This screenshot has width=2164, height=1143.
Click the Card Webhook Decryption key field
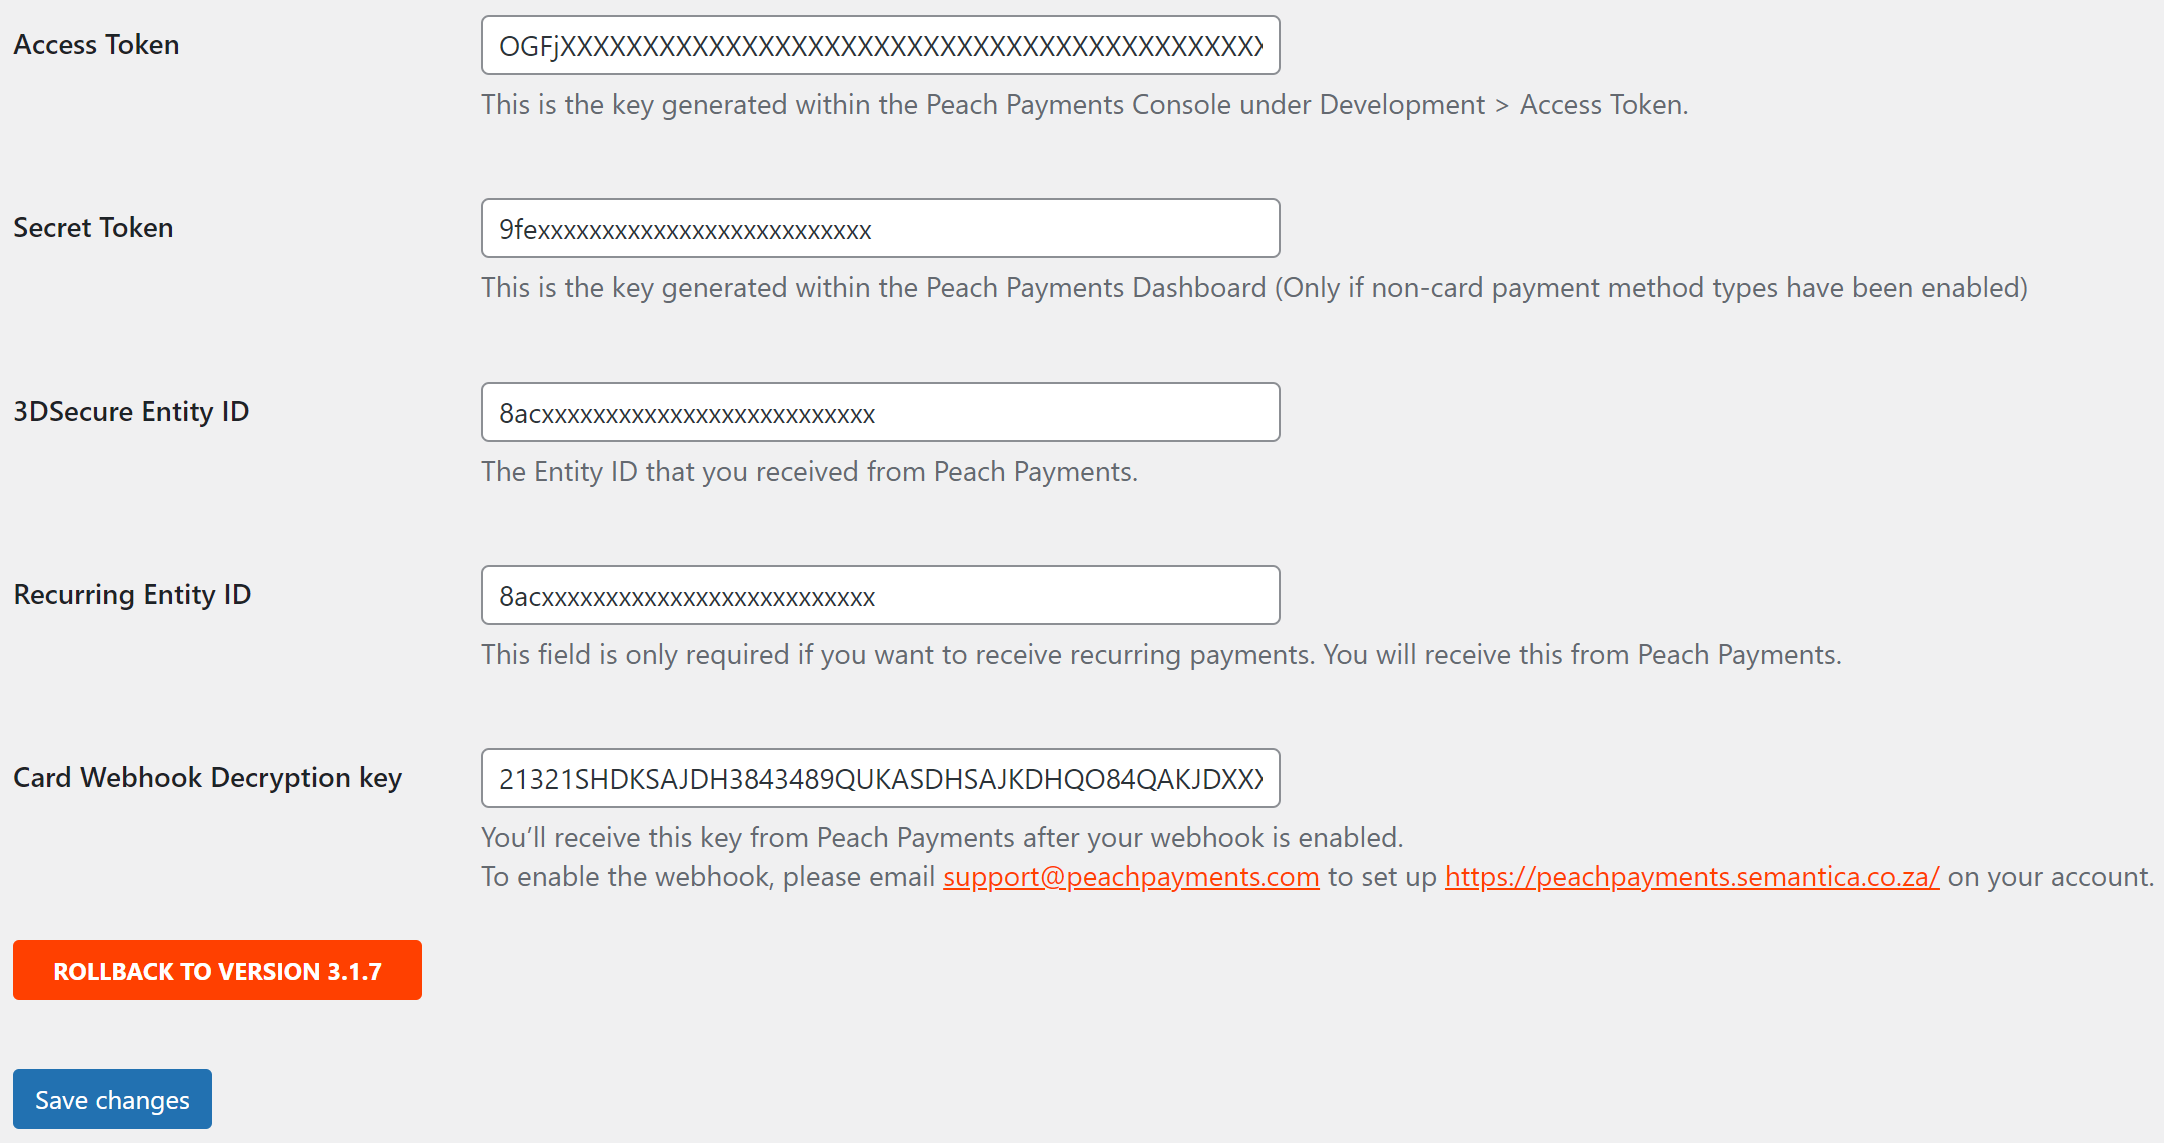880,778
